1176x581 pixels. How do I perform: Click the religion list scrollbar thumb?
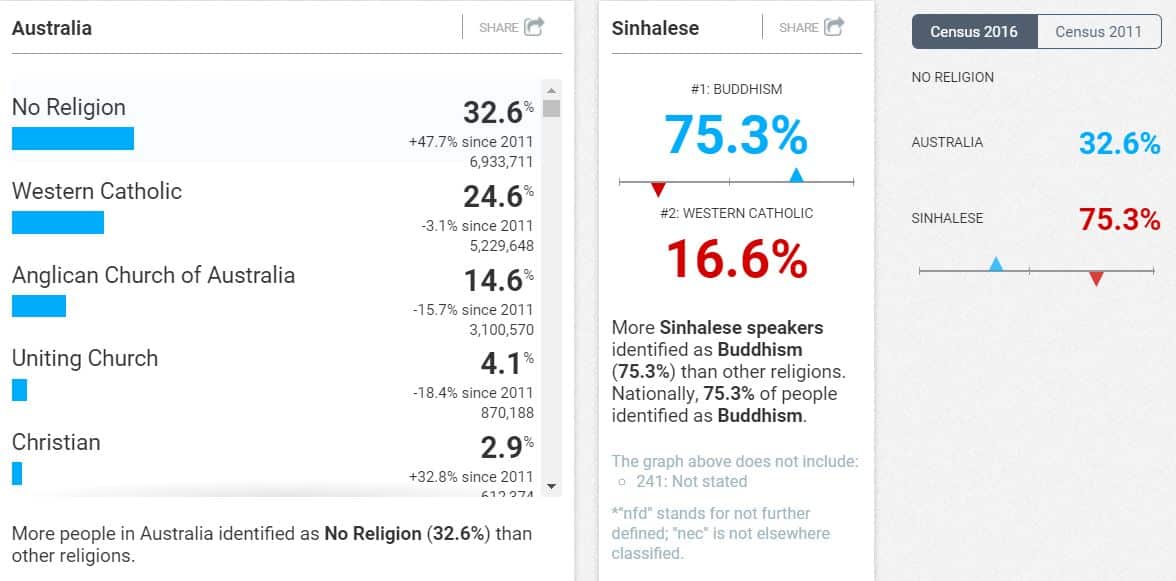tap(551, 108)
